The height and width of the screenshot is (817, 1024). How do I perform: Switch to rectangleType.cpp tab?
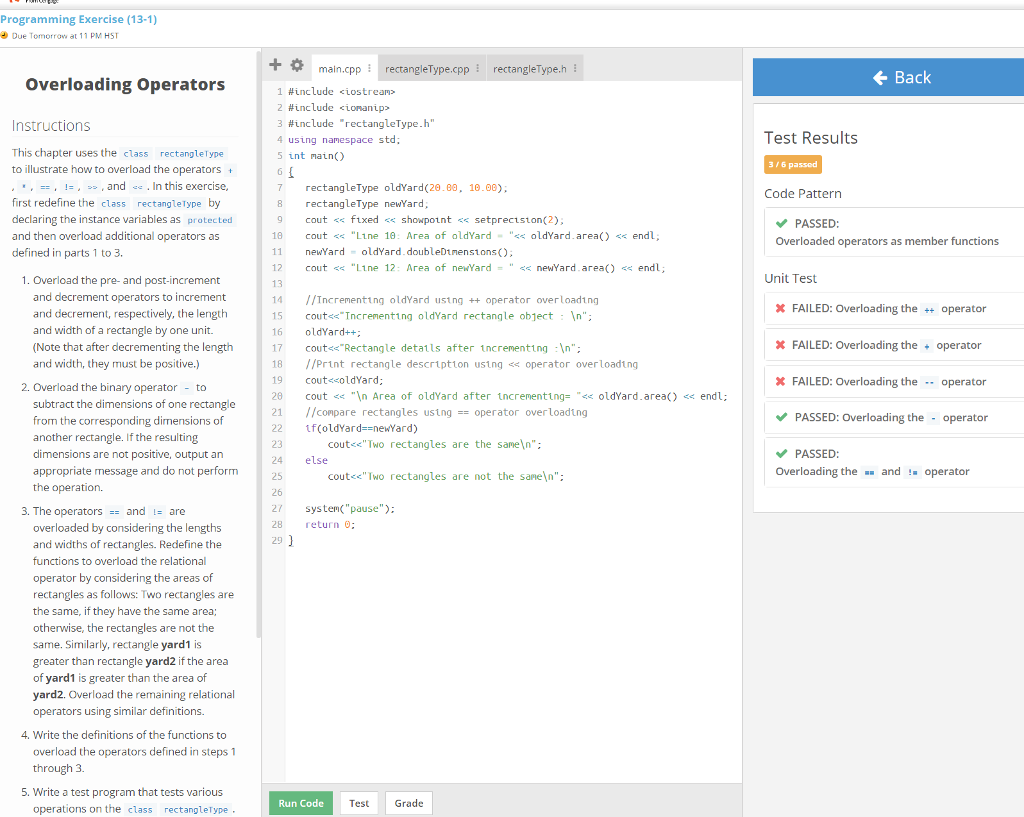point(427,69)
